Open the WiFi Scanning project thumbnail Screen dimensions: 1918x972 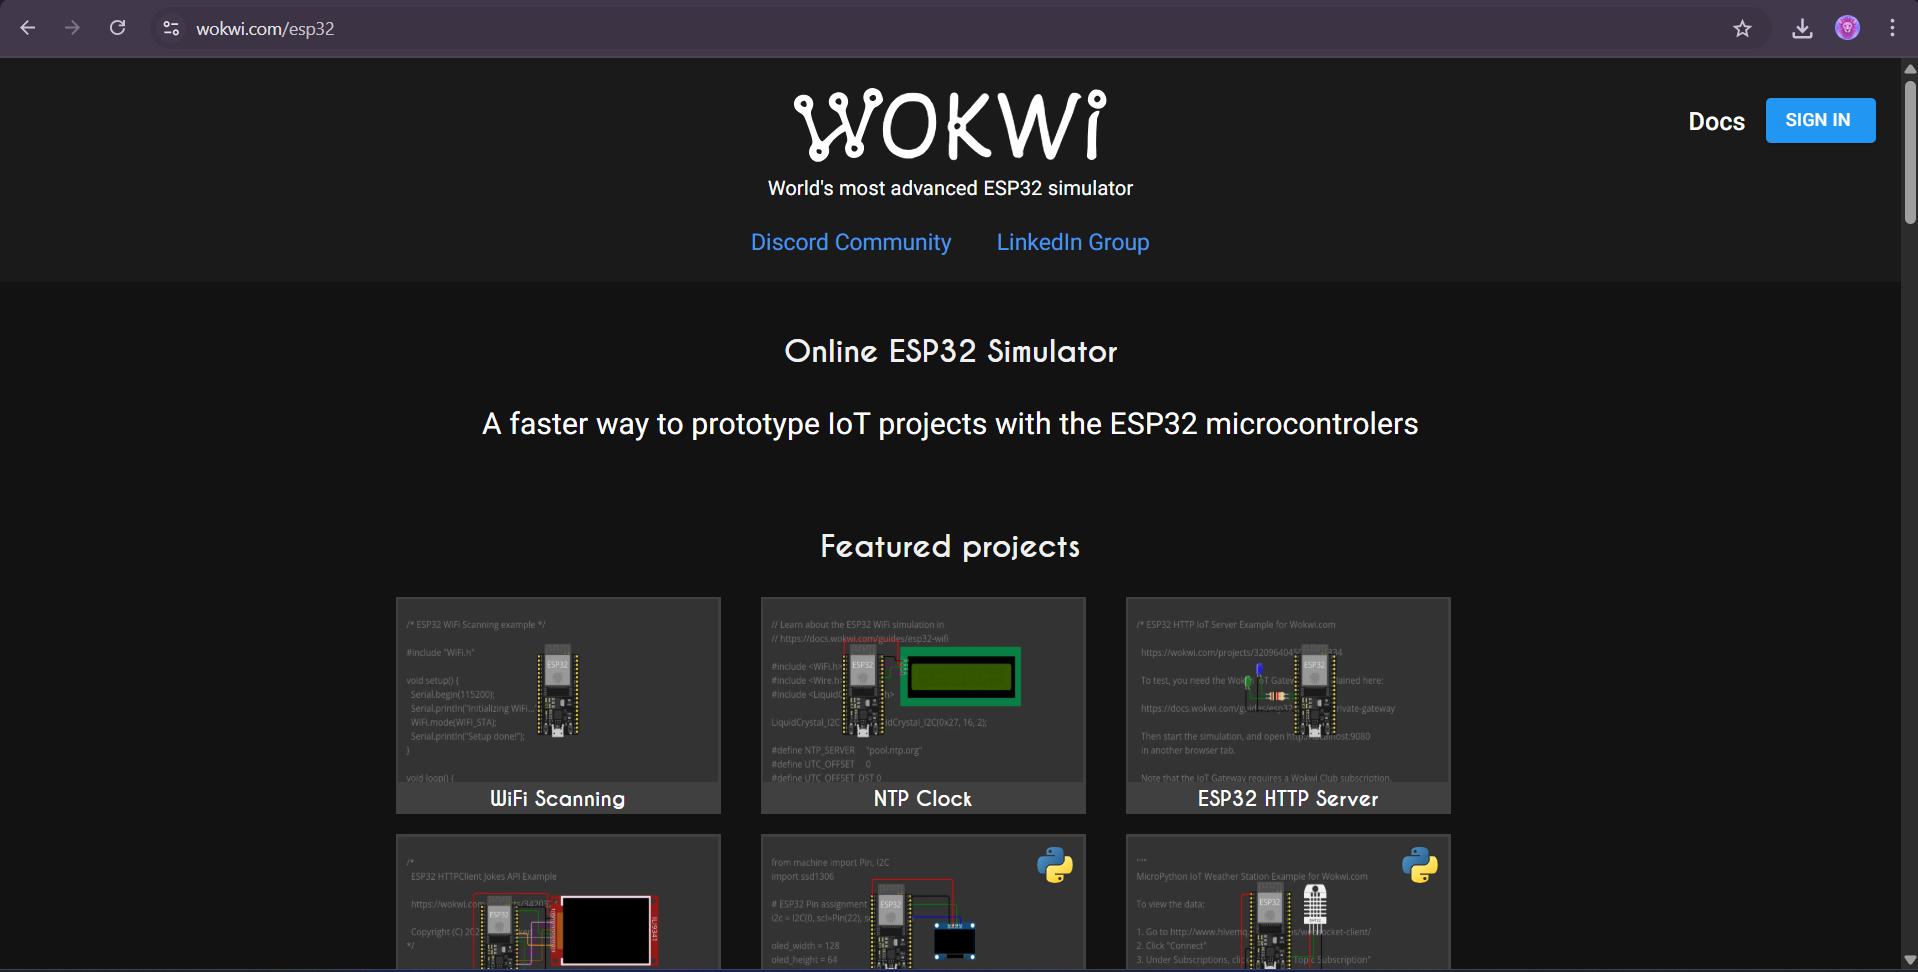558,705
